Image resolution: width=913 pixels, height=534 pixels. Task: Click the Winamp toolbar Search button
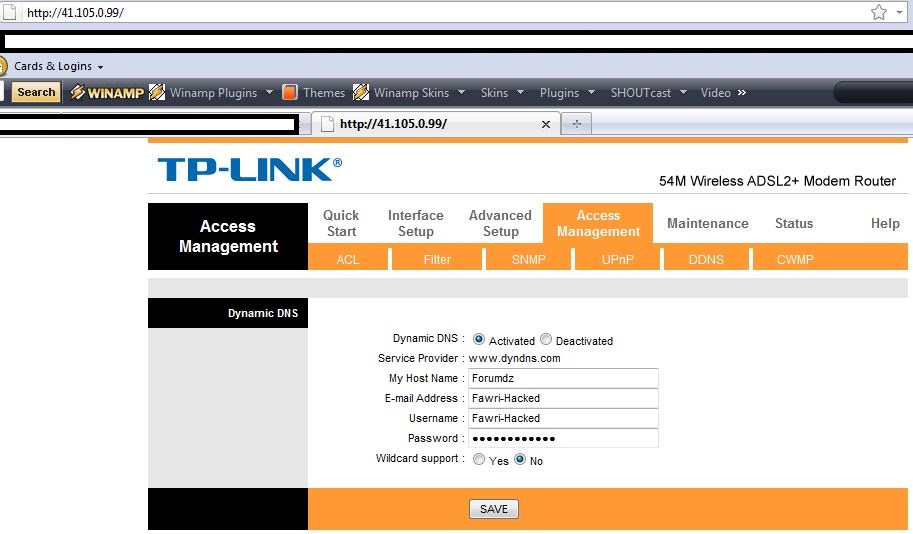coord(36,92)
